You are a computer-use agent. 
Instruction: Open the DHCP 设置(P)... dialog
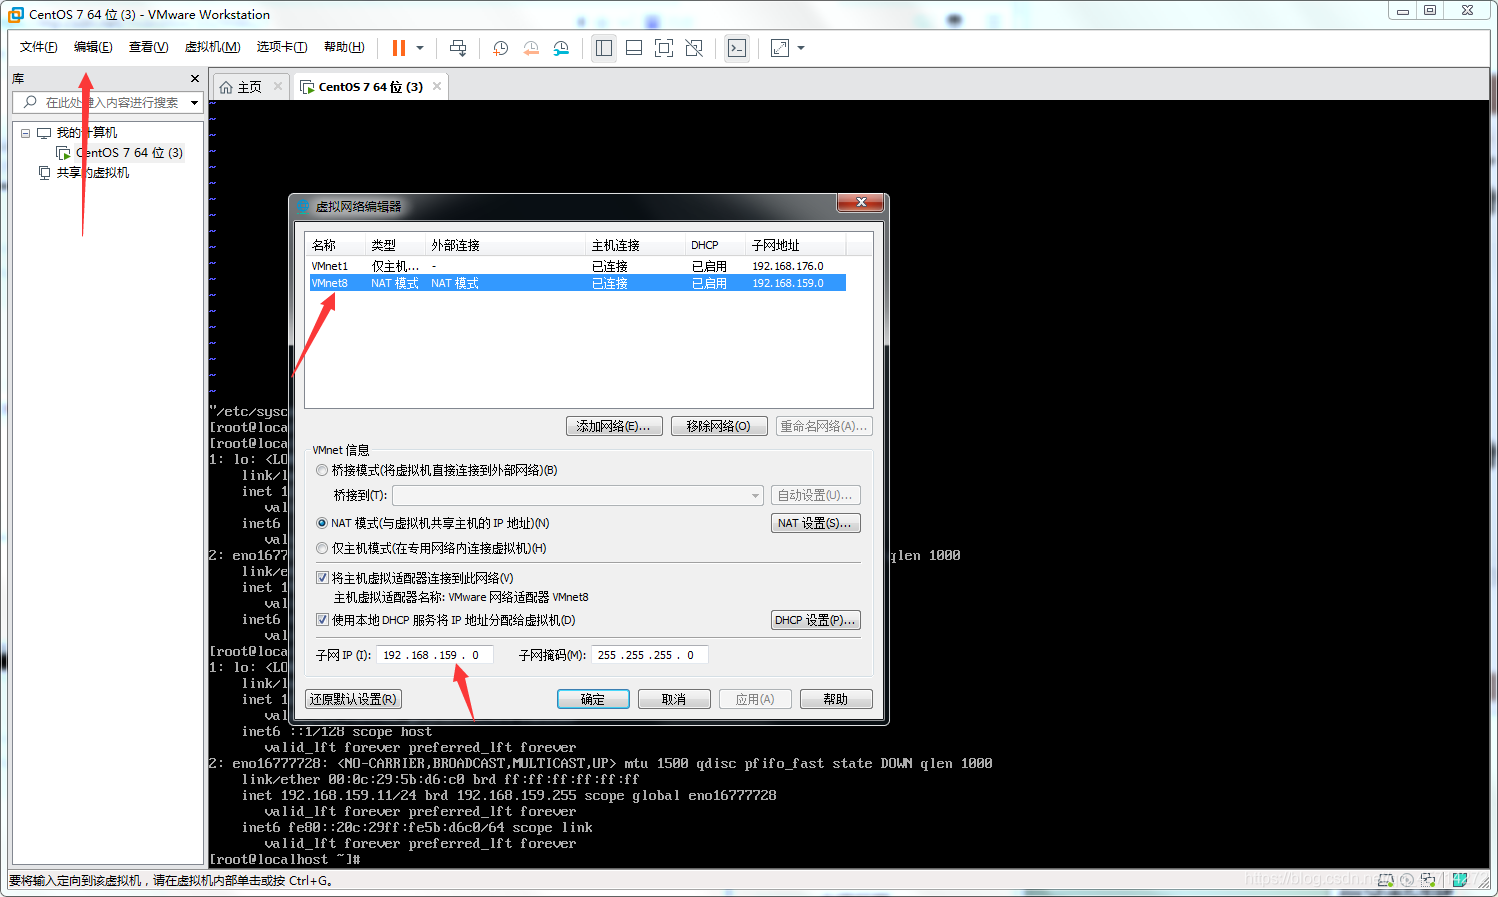point(815,620)
